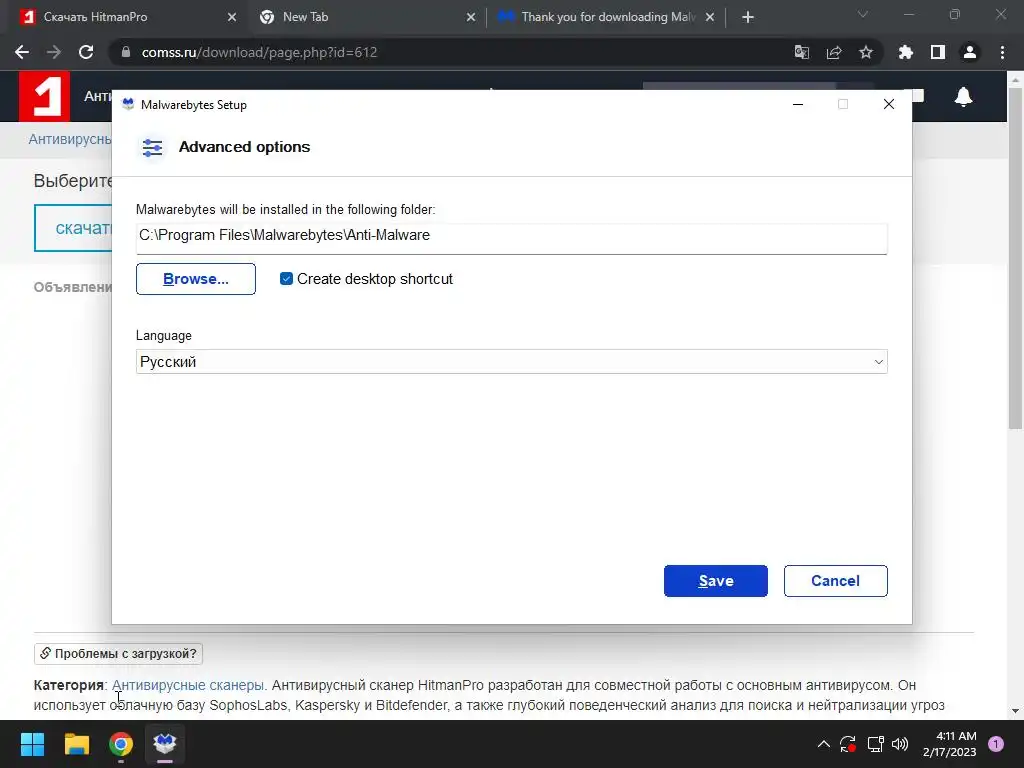Expand the Language dropdown showing Русский
1024x768 pixels.
point(511,362)
